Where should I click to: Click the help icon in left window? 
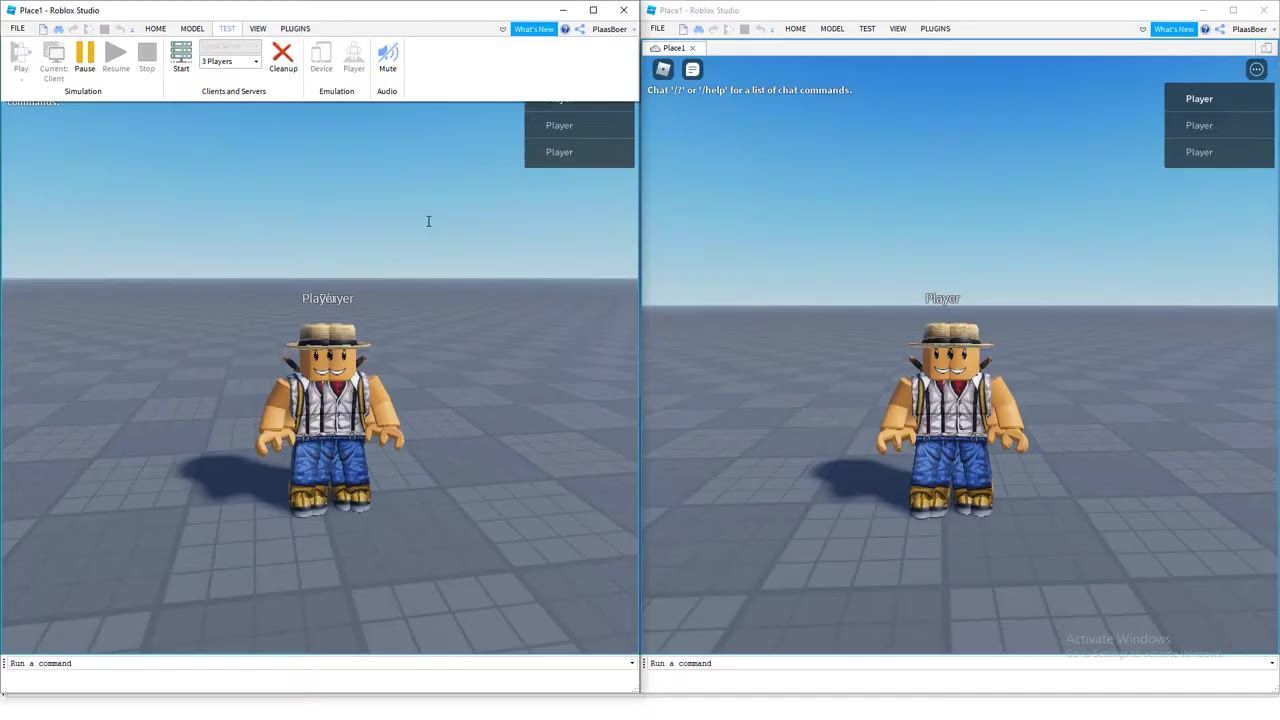tap(565, 29)
